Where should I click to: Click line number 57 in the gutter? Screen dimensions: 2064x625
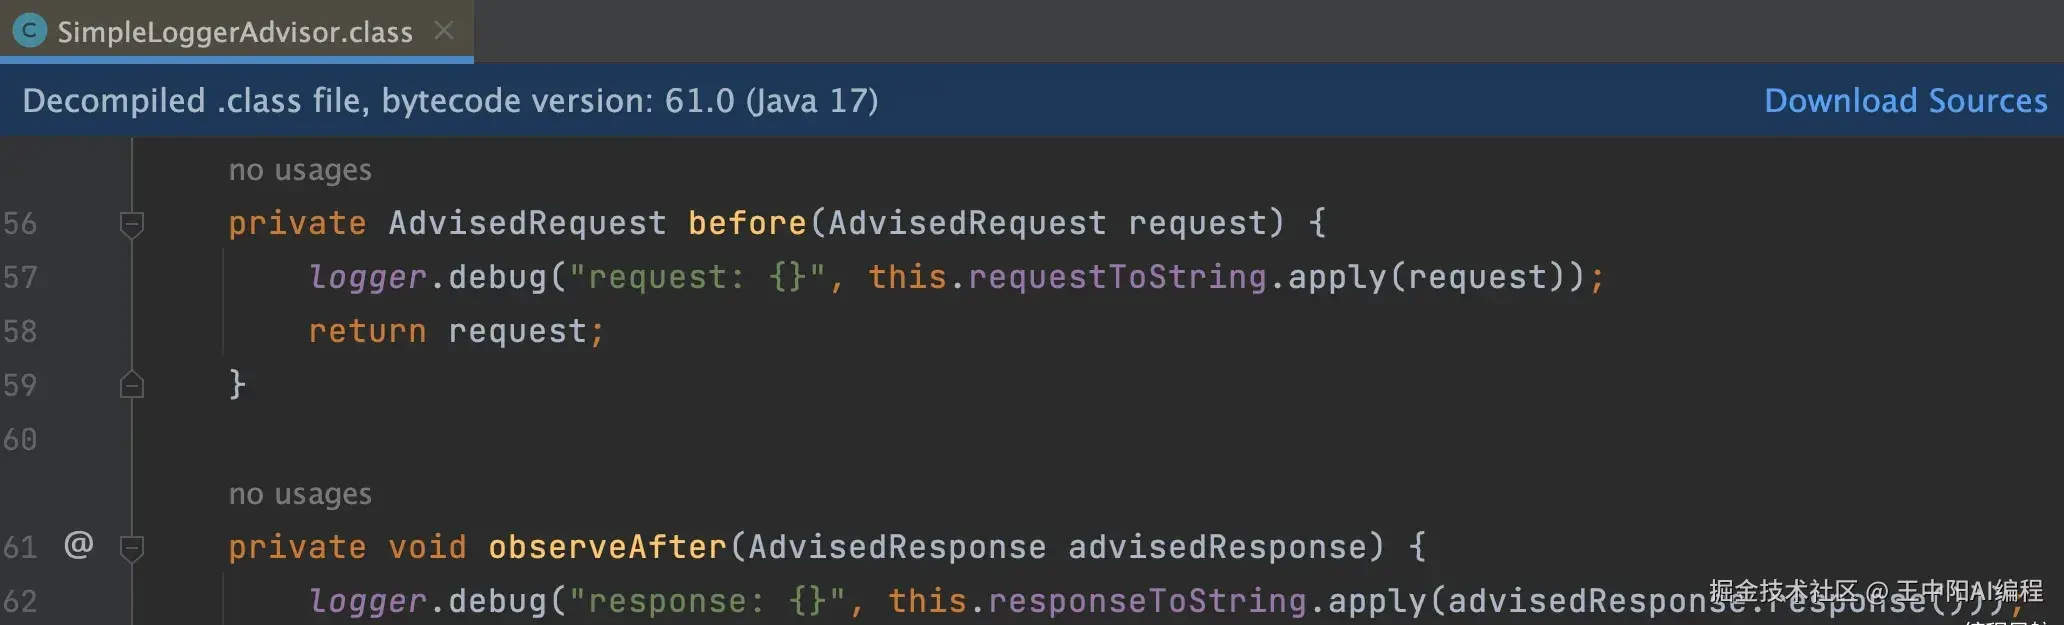pyautogui.click(x=20, y=277)
